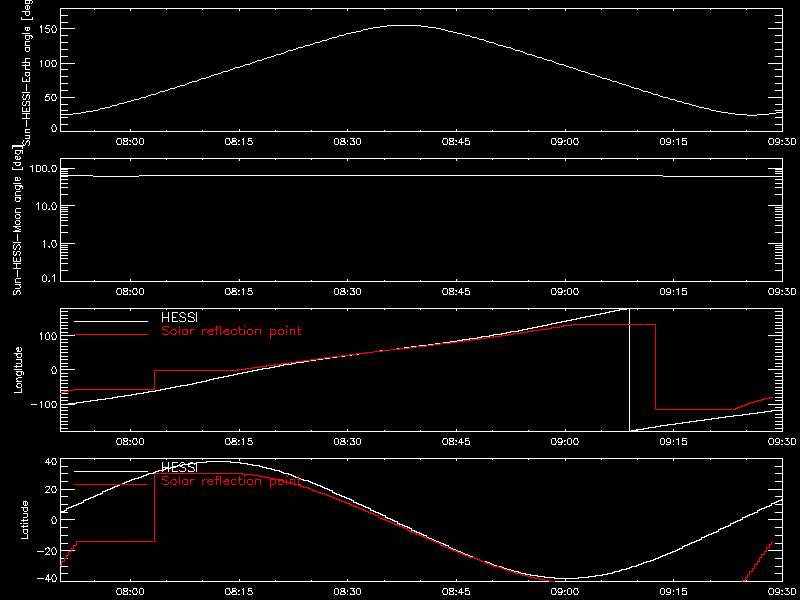The image size is (800, 600).
Task: Click the Sun-HESSI-Moon angle axis title
Action: 18,221
